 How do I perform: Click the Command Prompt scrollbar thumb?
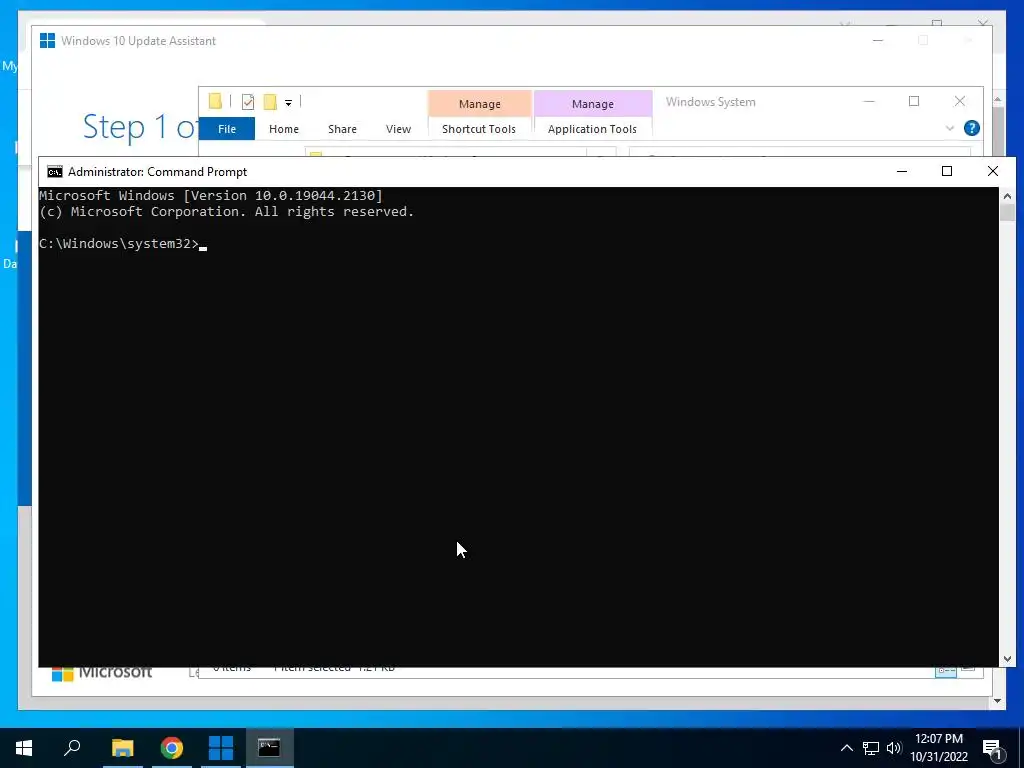tap(1007, 213)
